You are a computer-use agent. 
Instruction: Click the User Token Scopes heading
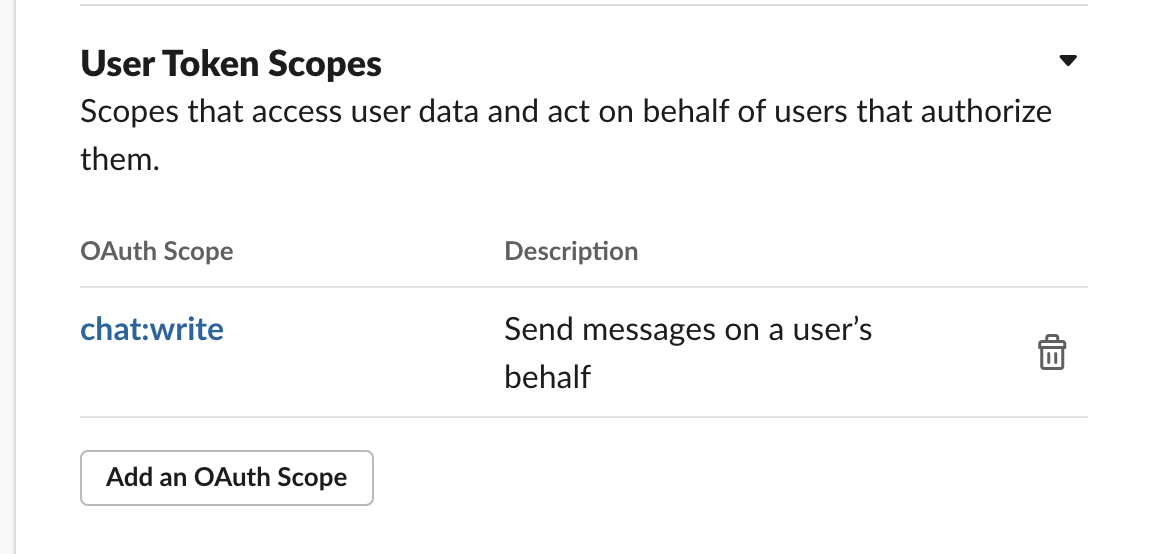(x=231, y=65)
